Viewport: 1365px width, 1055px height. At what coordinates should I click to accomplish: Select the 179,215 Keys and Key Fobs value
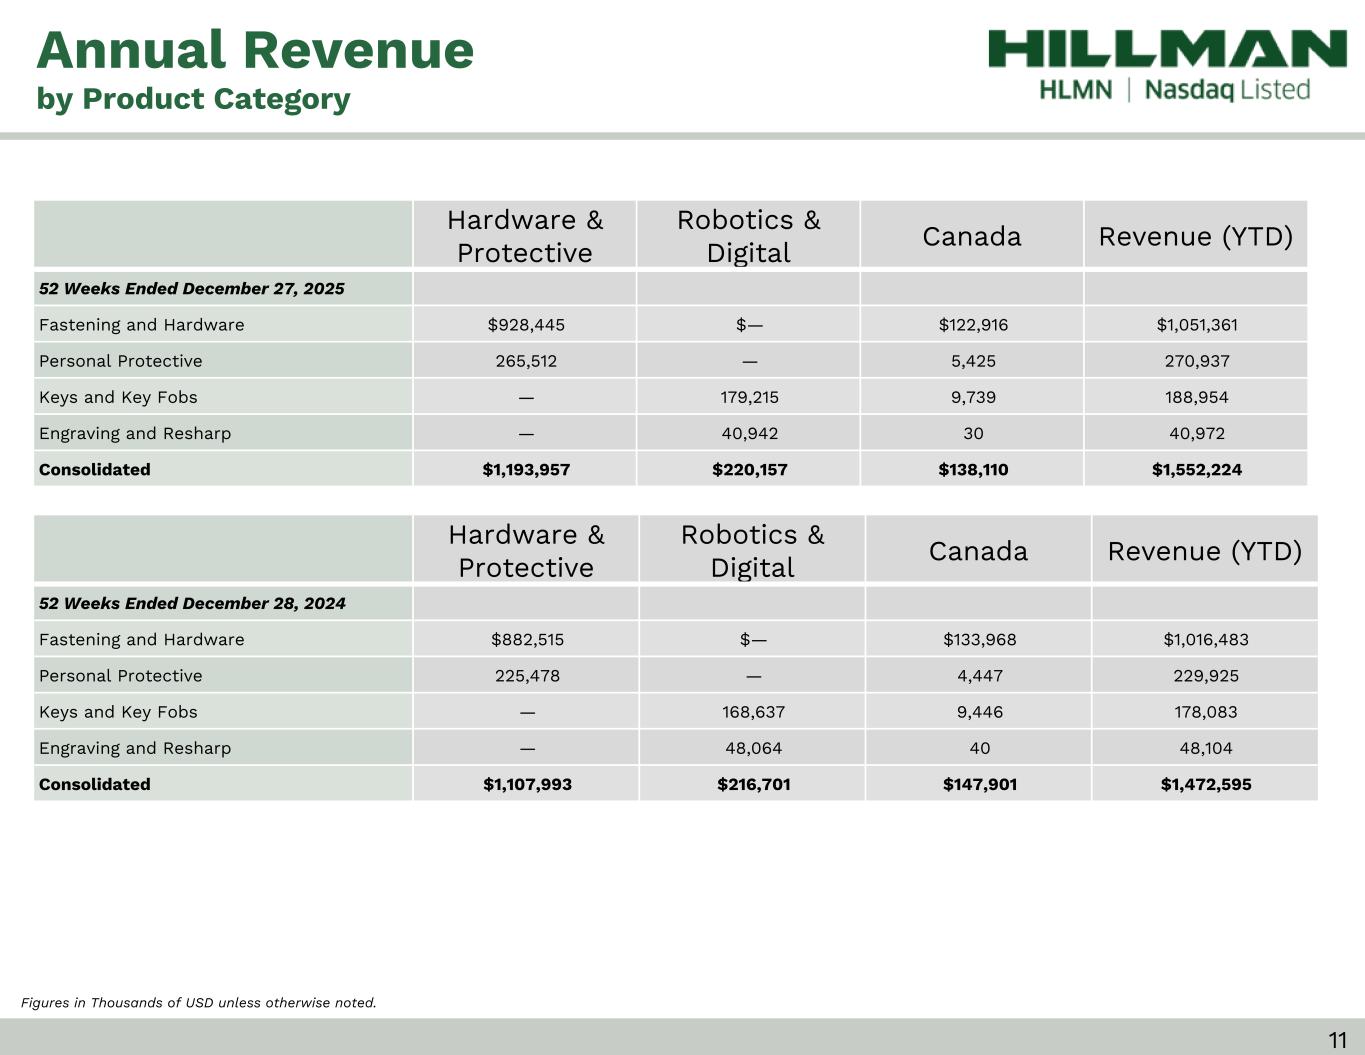tap(749, 397)
